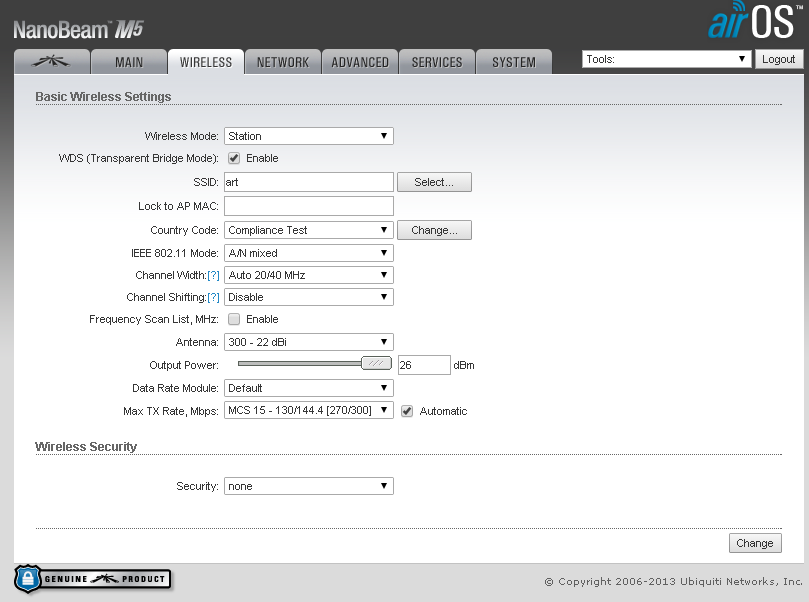Click the Genuine Product badge

click(x=92, y=579)
